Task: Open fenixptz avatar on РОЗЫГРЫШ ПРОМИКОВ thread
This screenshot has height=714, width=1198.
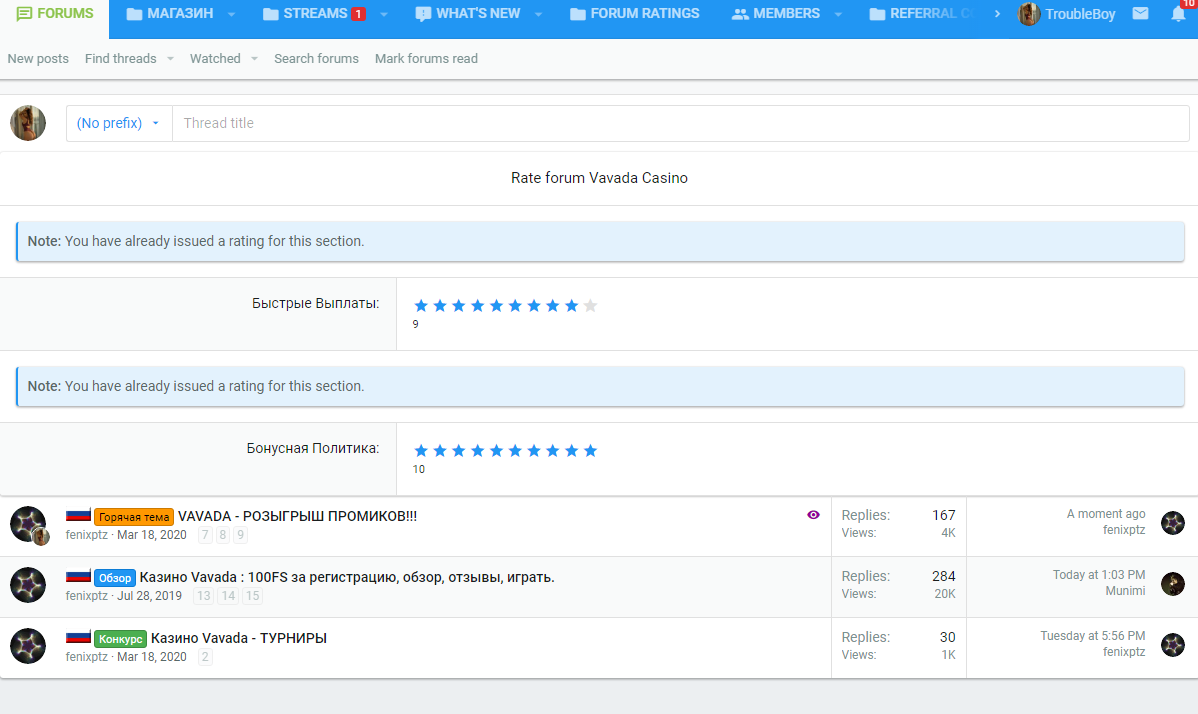Action: pos(28,524)
